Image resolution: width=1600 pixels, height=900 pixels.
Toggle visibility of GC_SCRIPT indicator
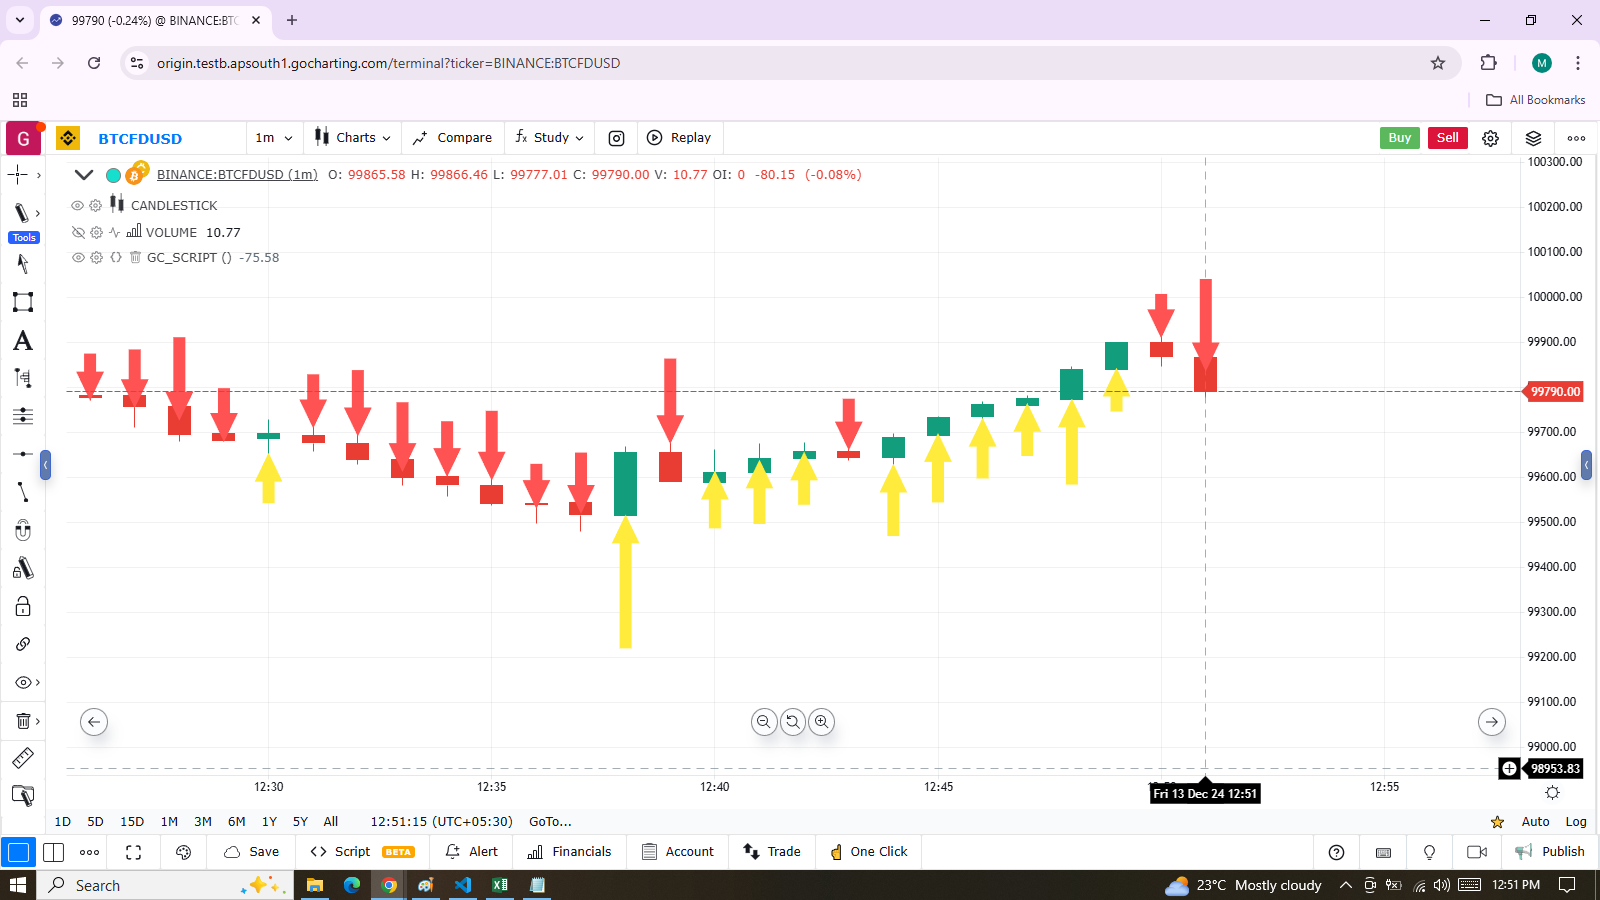78,258
